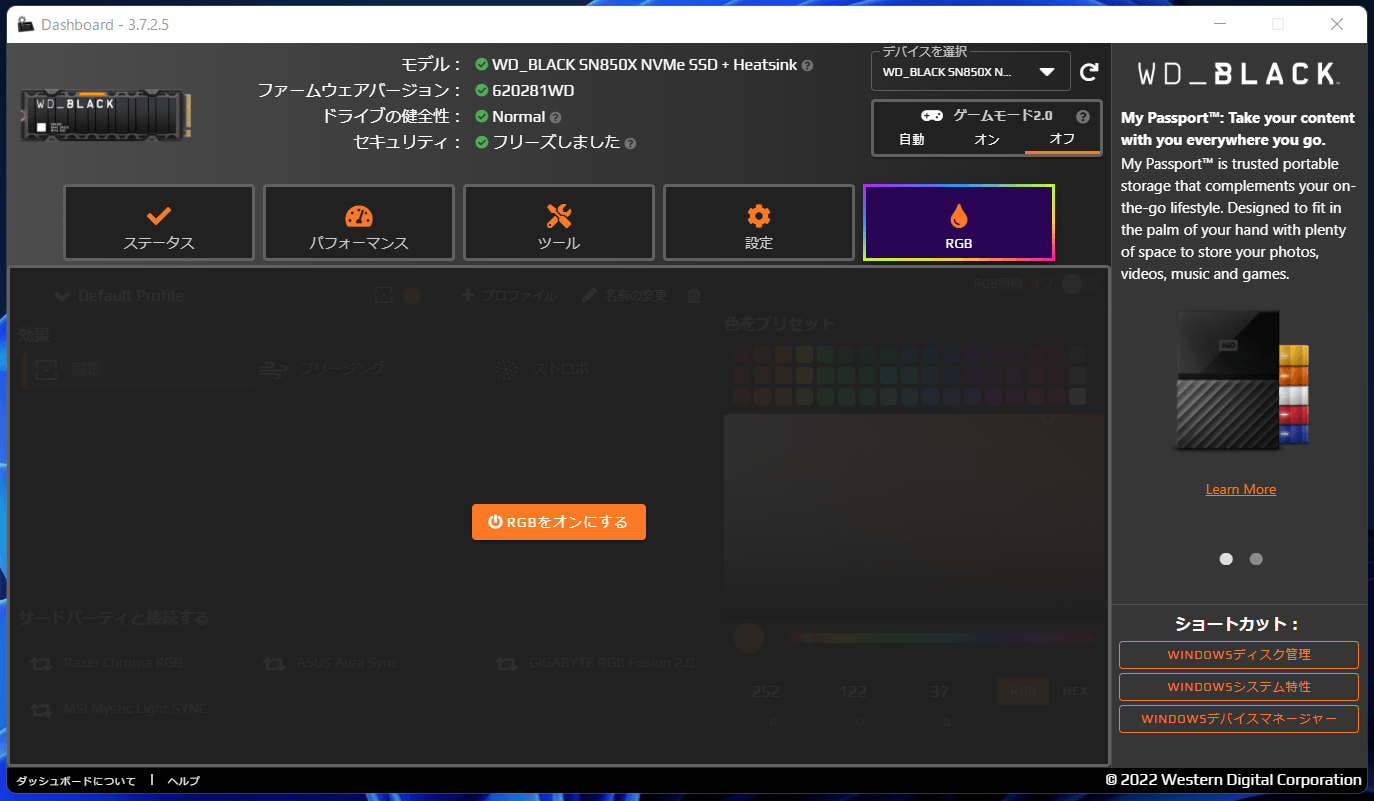Select the RGB tab
Viewport: 1374px width, 801px height.
pyautogui.click(x=959, y=222)
